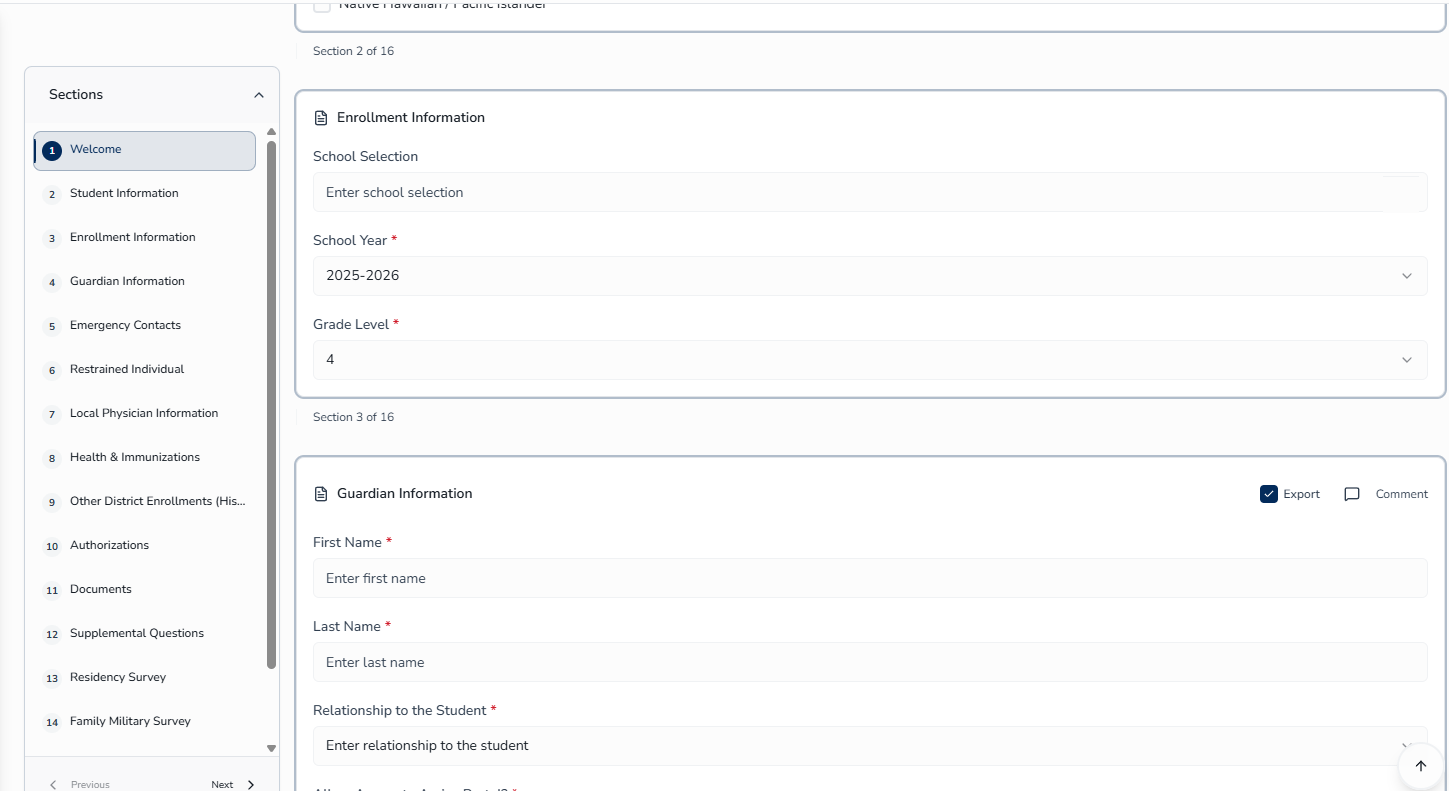1449x791 pixels.
Task: Open the Grade Level dropdown
Action: pos(870,360)
